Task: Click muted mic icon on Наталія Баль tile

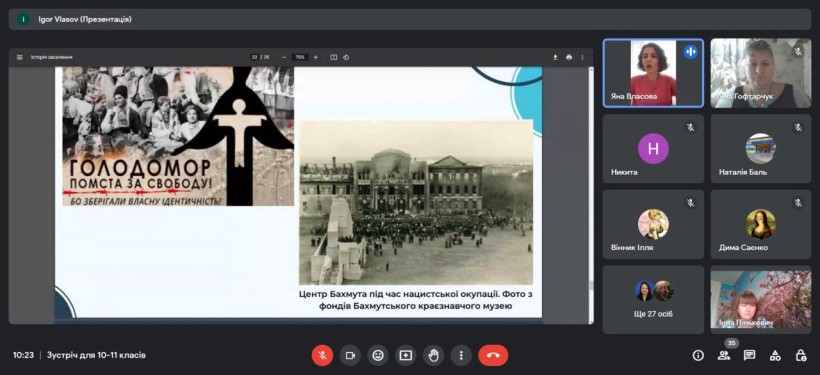Action: coord(798,127)
